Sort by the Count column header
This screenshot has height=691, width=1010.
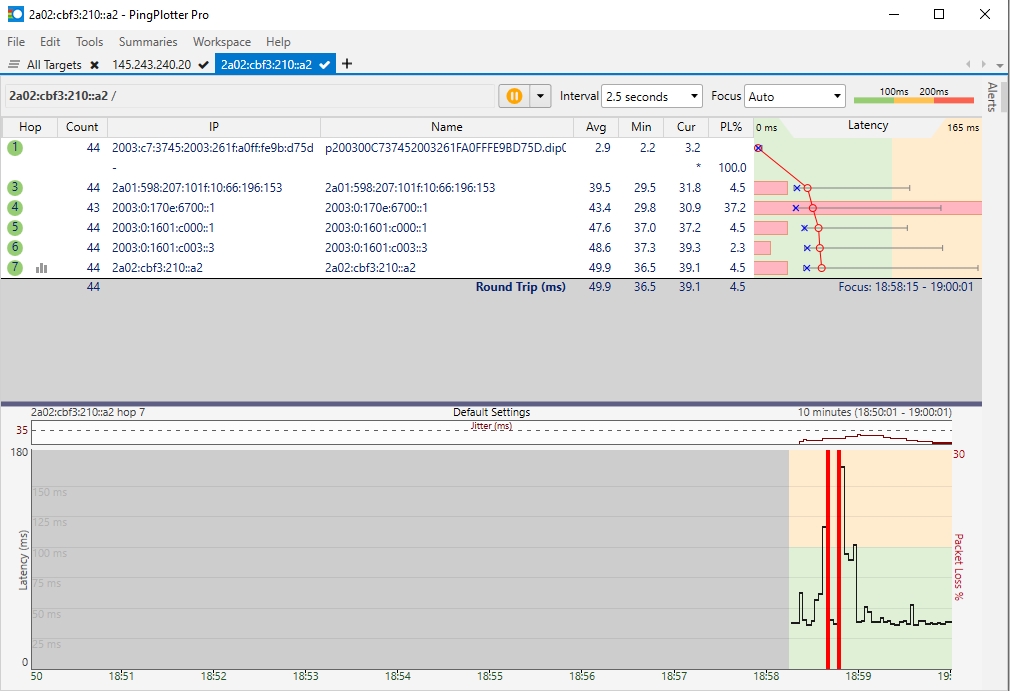(x=82, y=127)
